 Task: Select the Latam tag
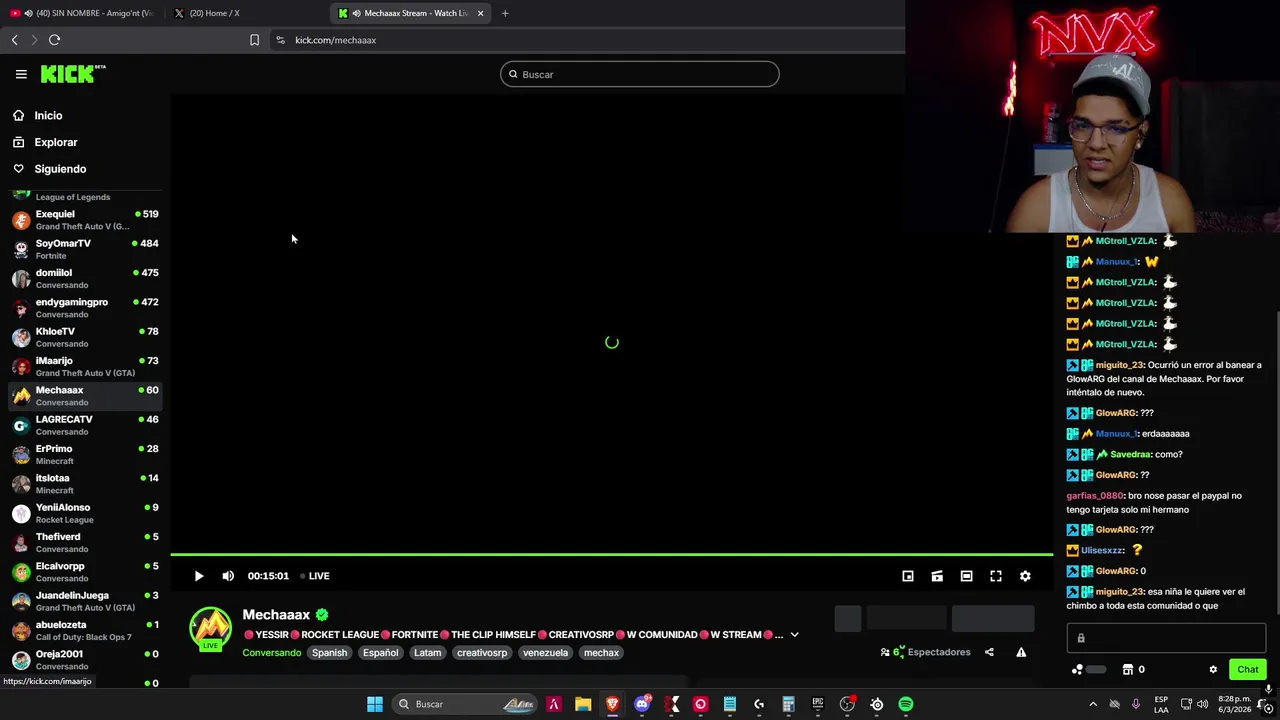point(427,653)
